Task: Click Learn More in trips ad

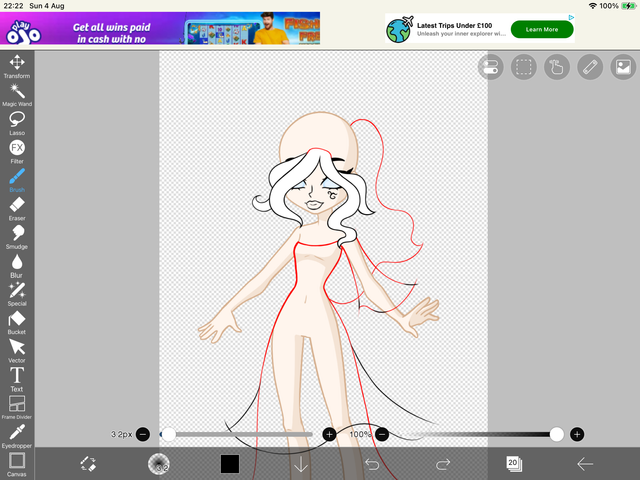Action: pyautogui.click(x=542, y=29)
